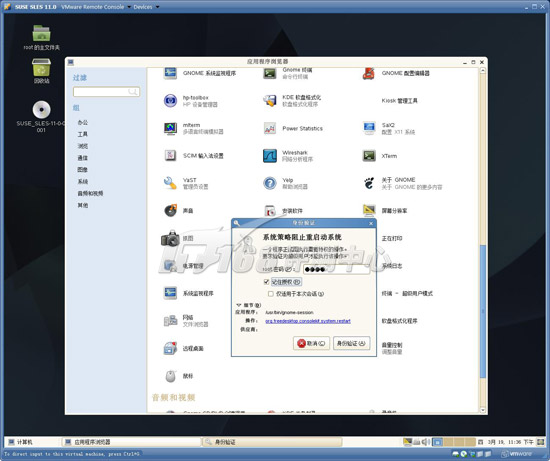Collapse the details expander in dialog
This screenshot has width=550, height=461.
pyautogui.click(x=239, y=305)
